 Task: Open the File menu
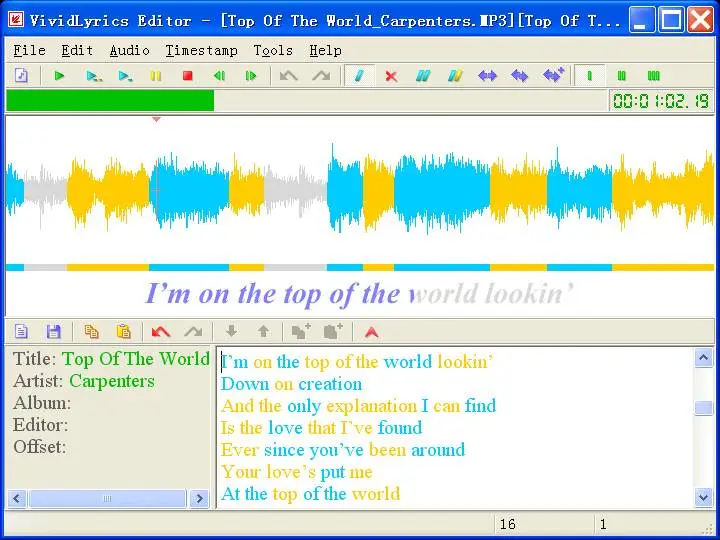pyautogui.click(x=29, y=51)
